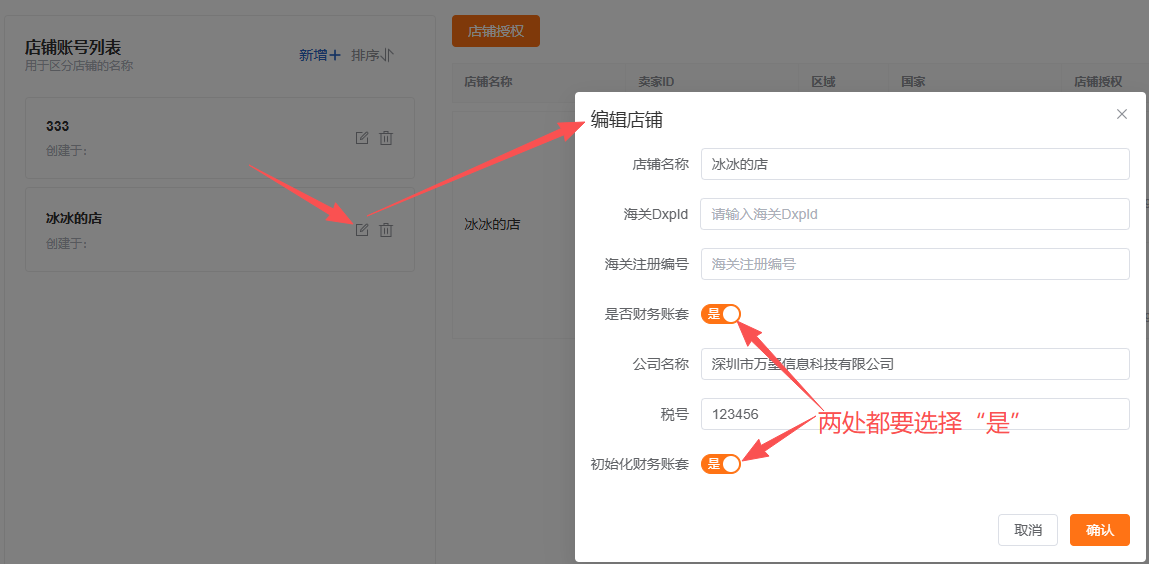1149x564 pixels.
Task: Delete 冰冰的店 using trash icon
Action: click(386, 230)
